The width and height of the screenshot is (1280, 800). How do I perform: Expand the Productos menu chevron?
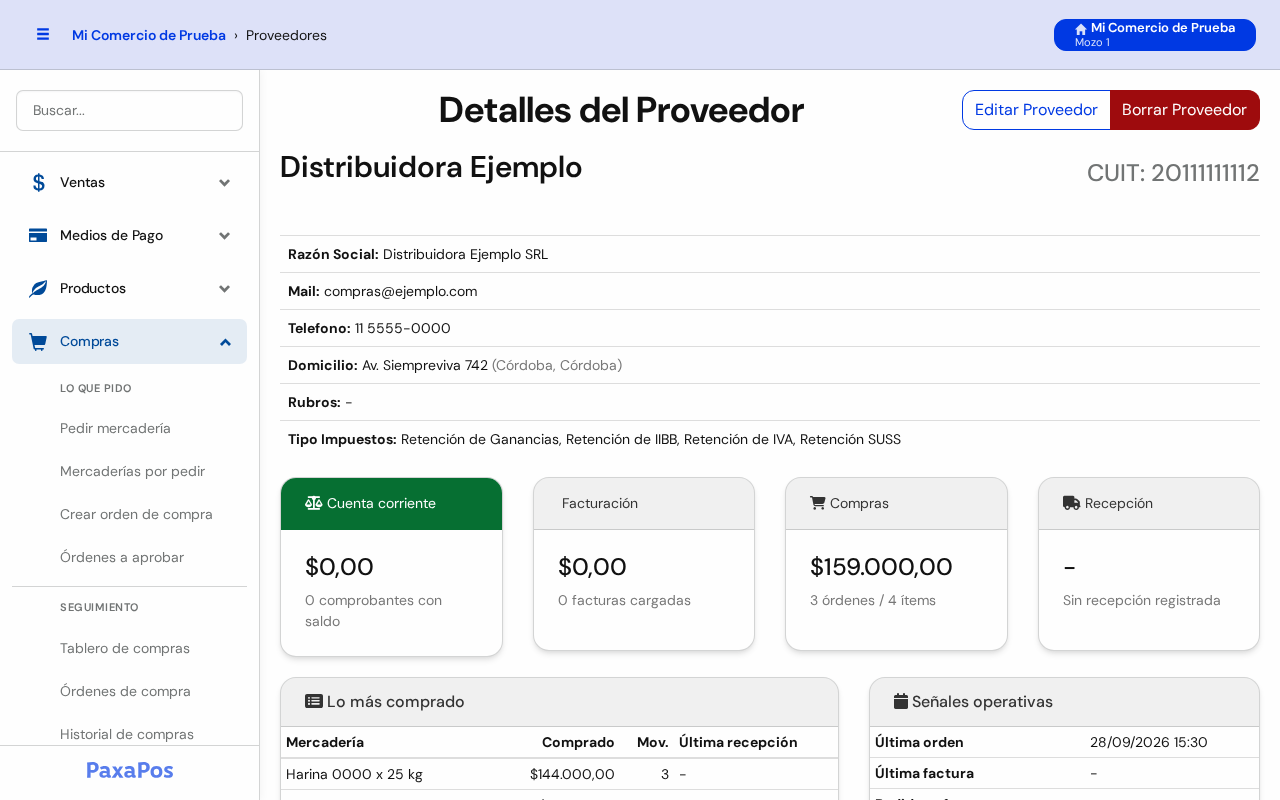click(x=225, y=288)
